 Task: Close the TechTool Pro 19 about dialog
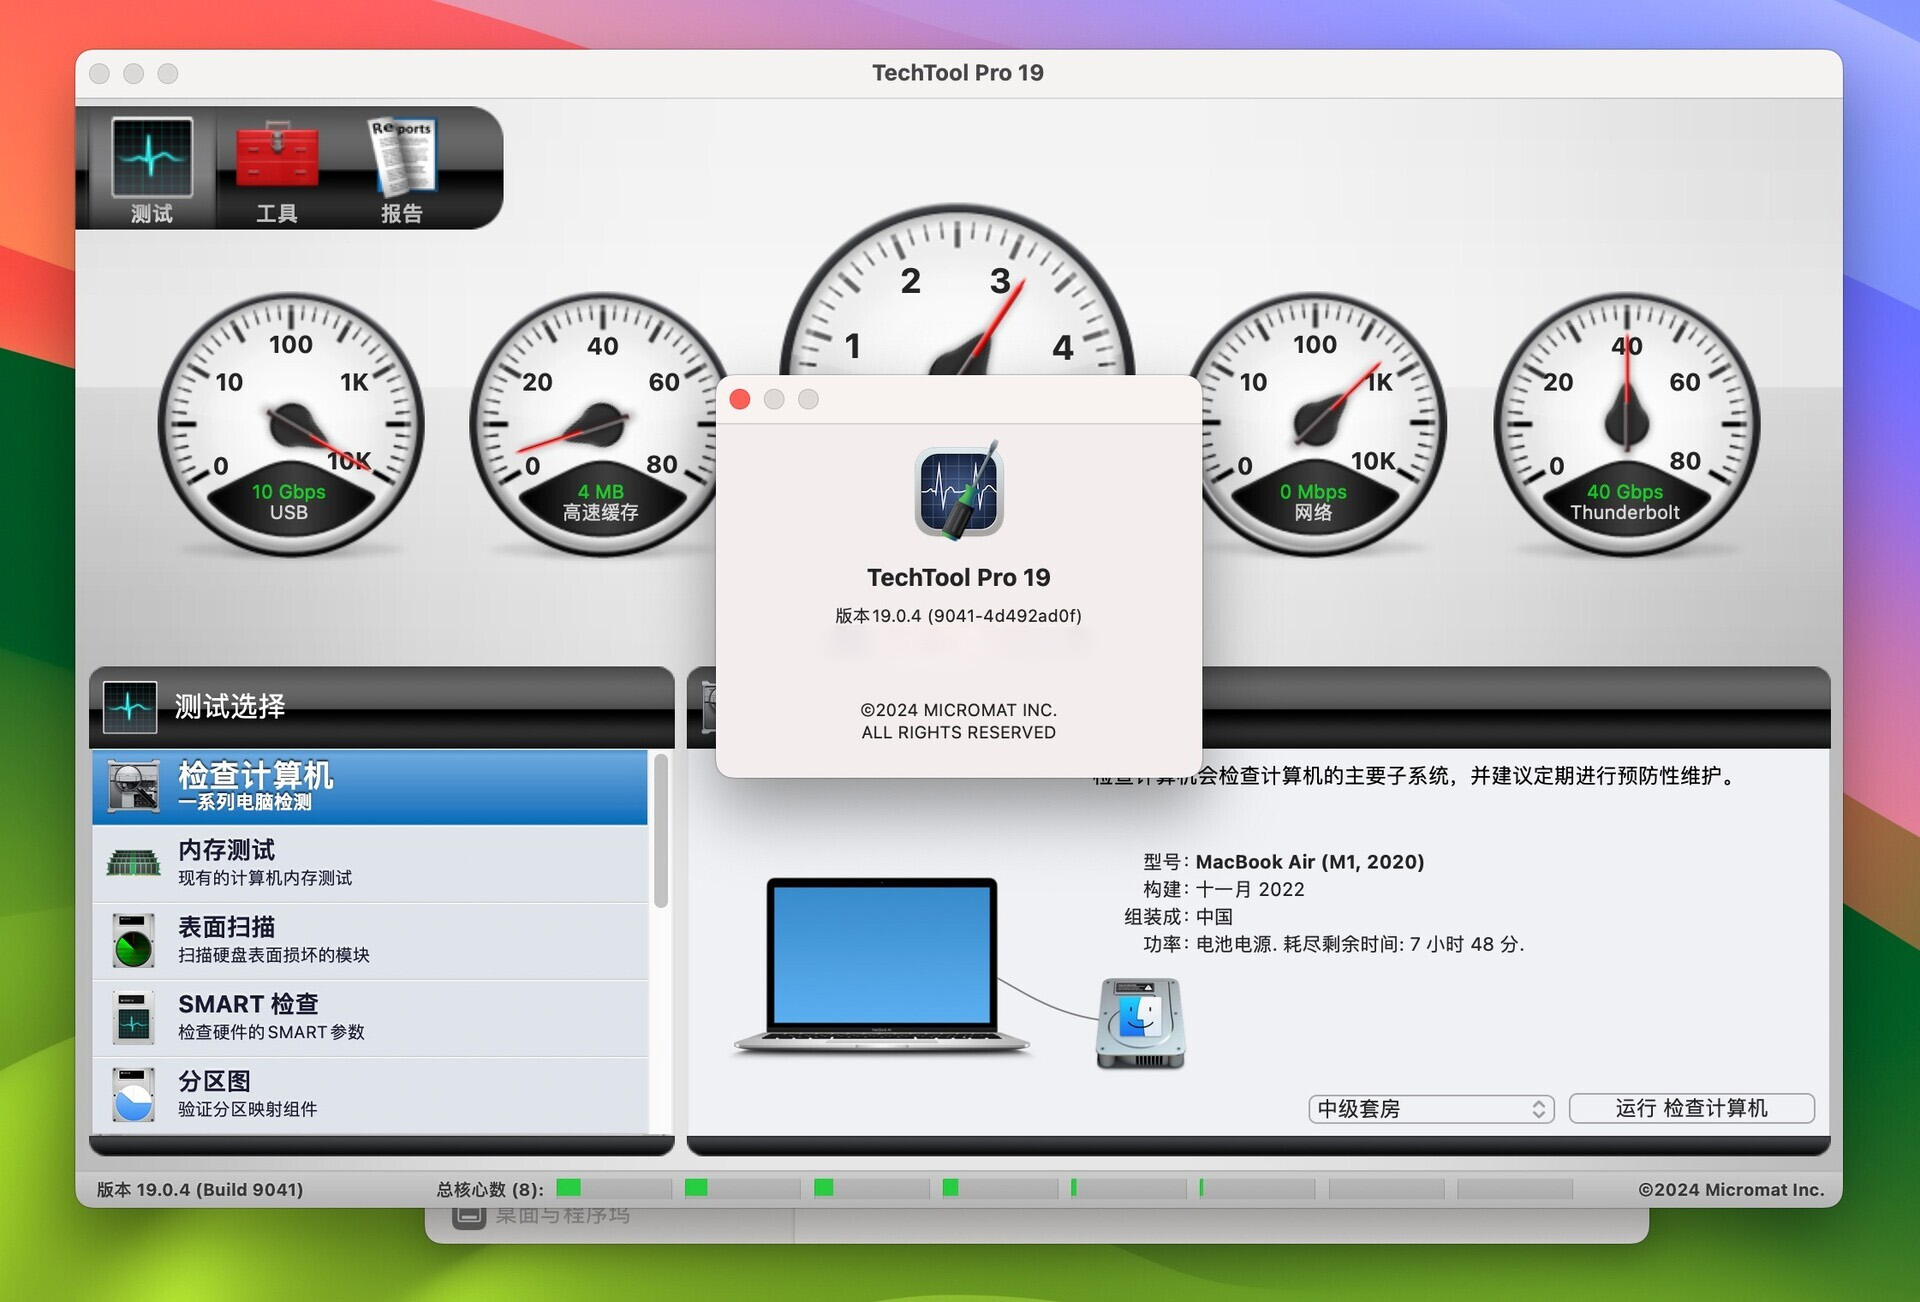tap(740, 399)
